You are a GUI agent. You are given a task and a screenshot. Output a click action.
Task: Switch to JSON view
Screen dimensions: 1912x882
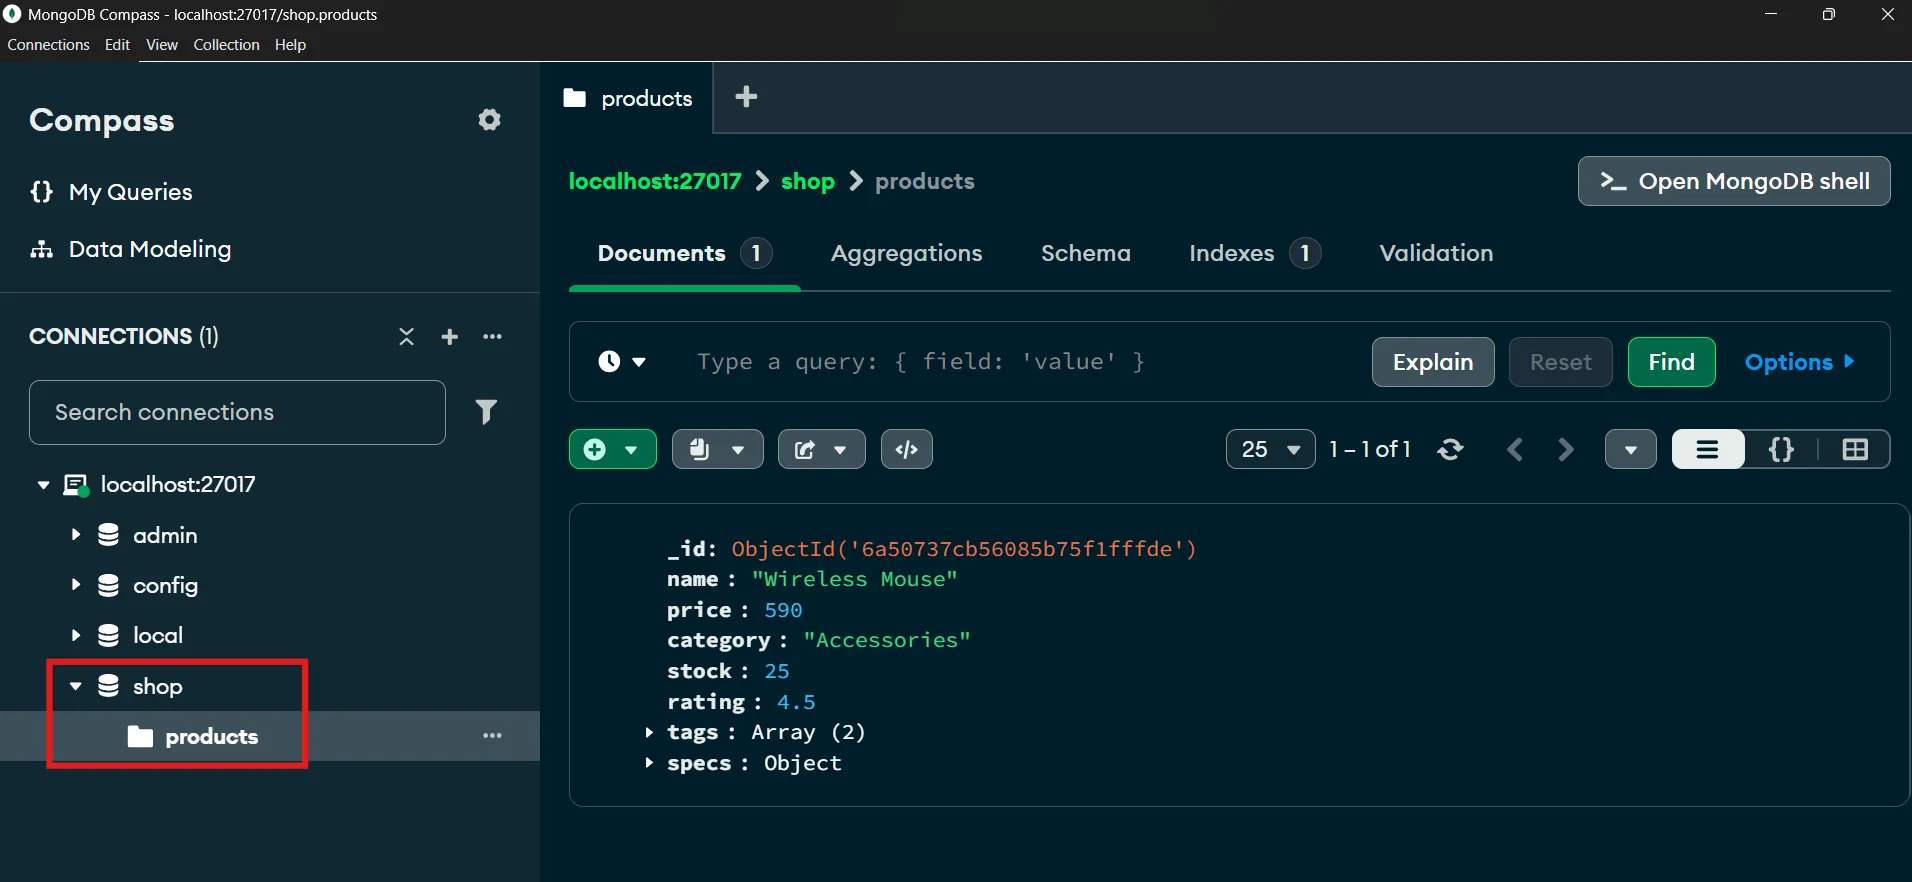point(1781,449)
